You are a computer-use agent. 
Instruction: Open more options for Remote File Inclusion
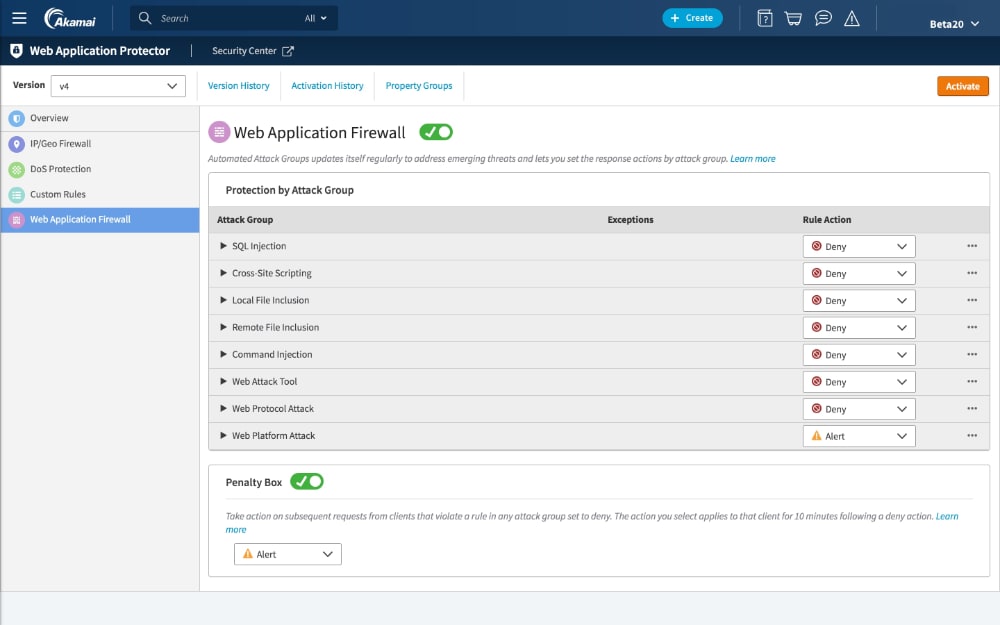(x=971, y=327)
